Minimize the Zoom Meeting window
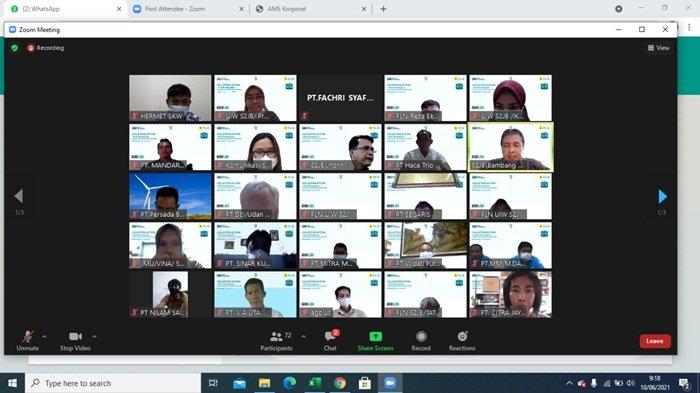Image resolution: width=700 pixels, height=393 pixels. click(619, 29)
